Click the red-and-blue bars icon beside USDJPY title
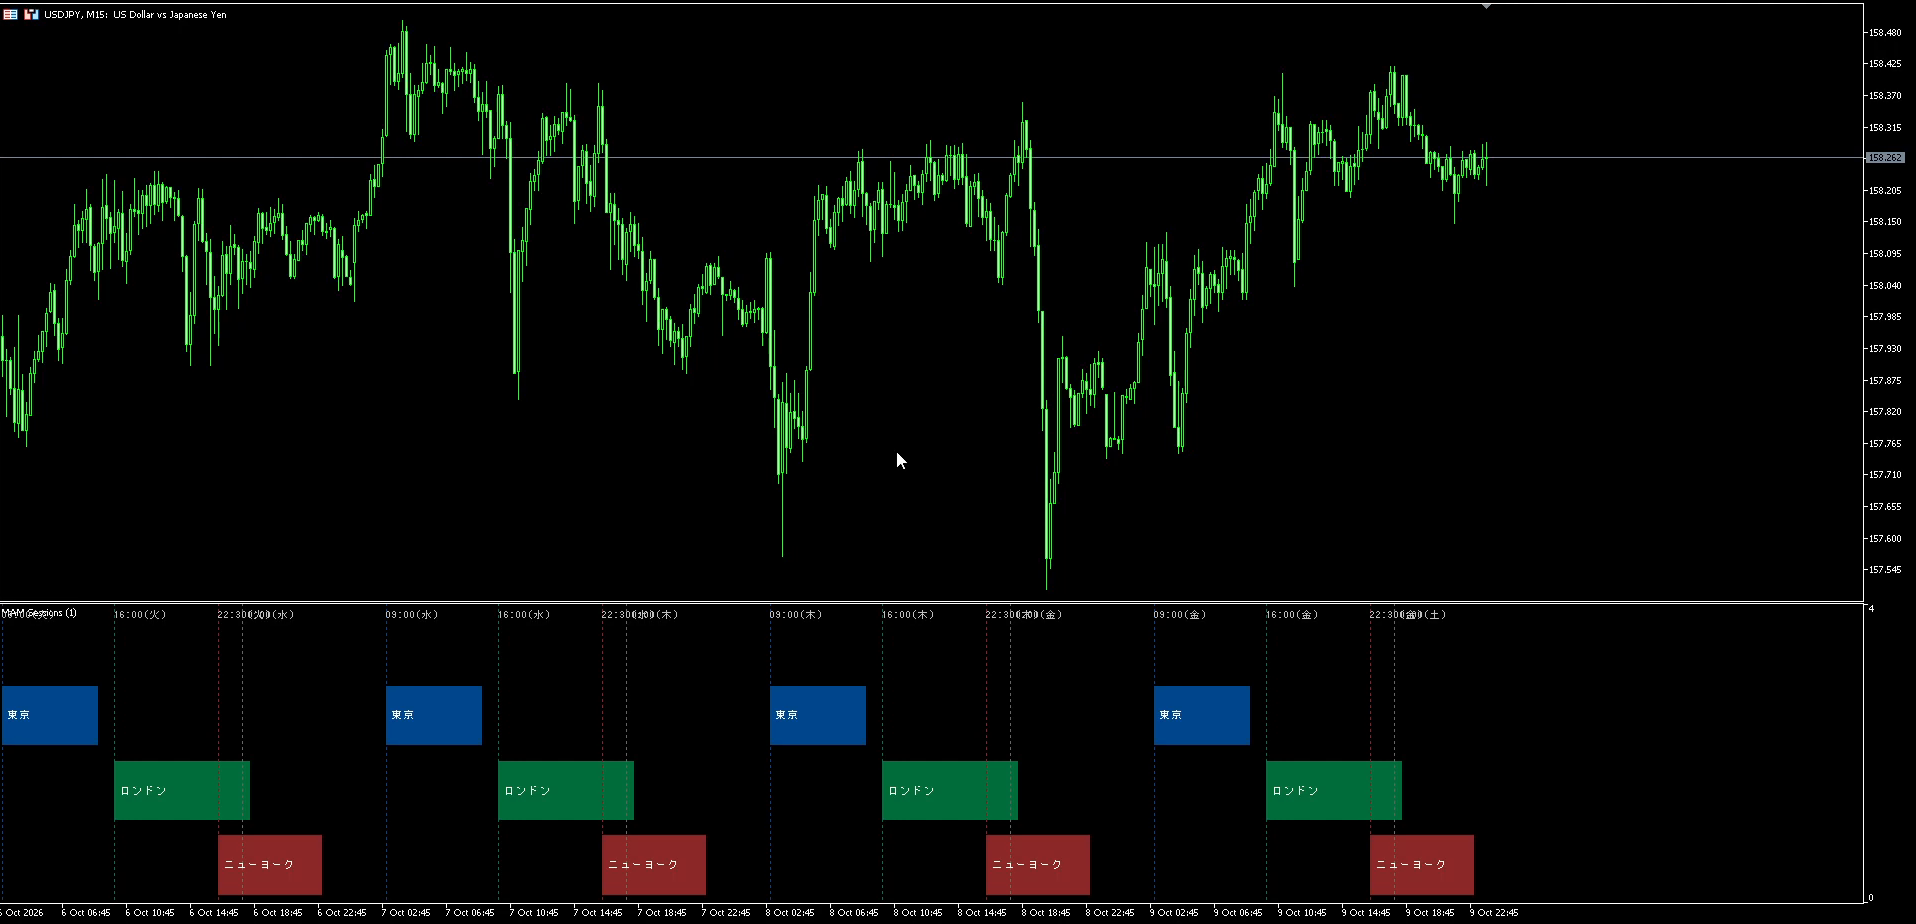Image resolution: width=1916 pixels, height=924 pixels. click(x=31, y=14)
